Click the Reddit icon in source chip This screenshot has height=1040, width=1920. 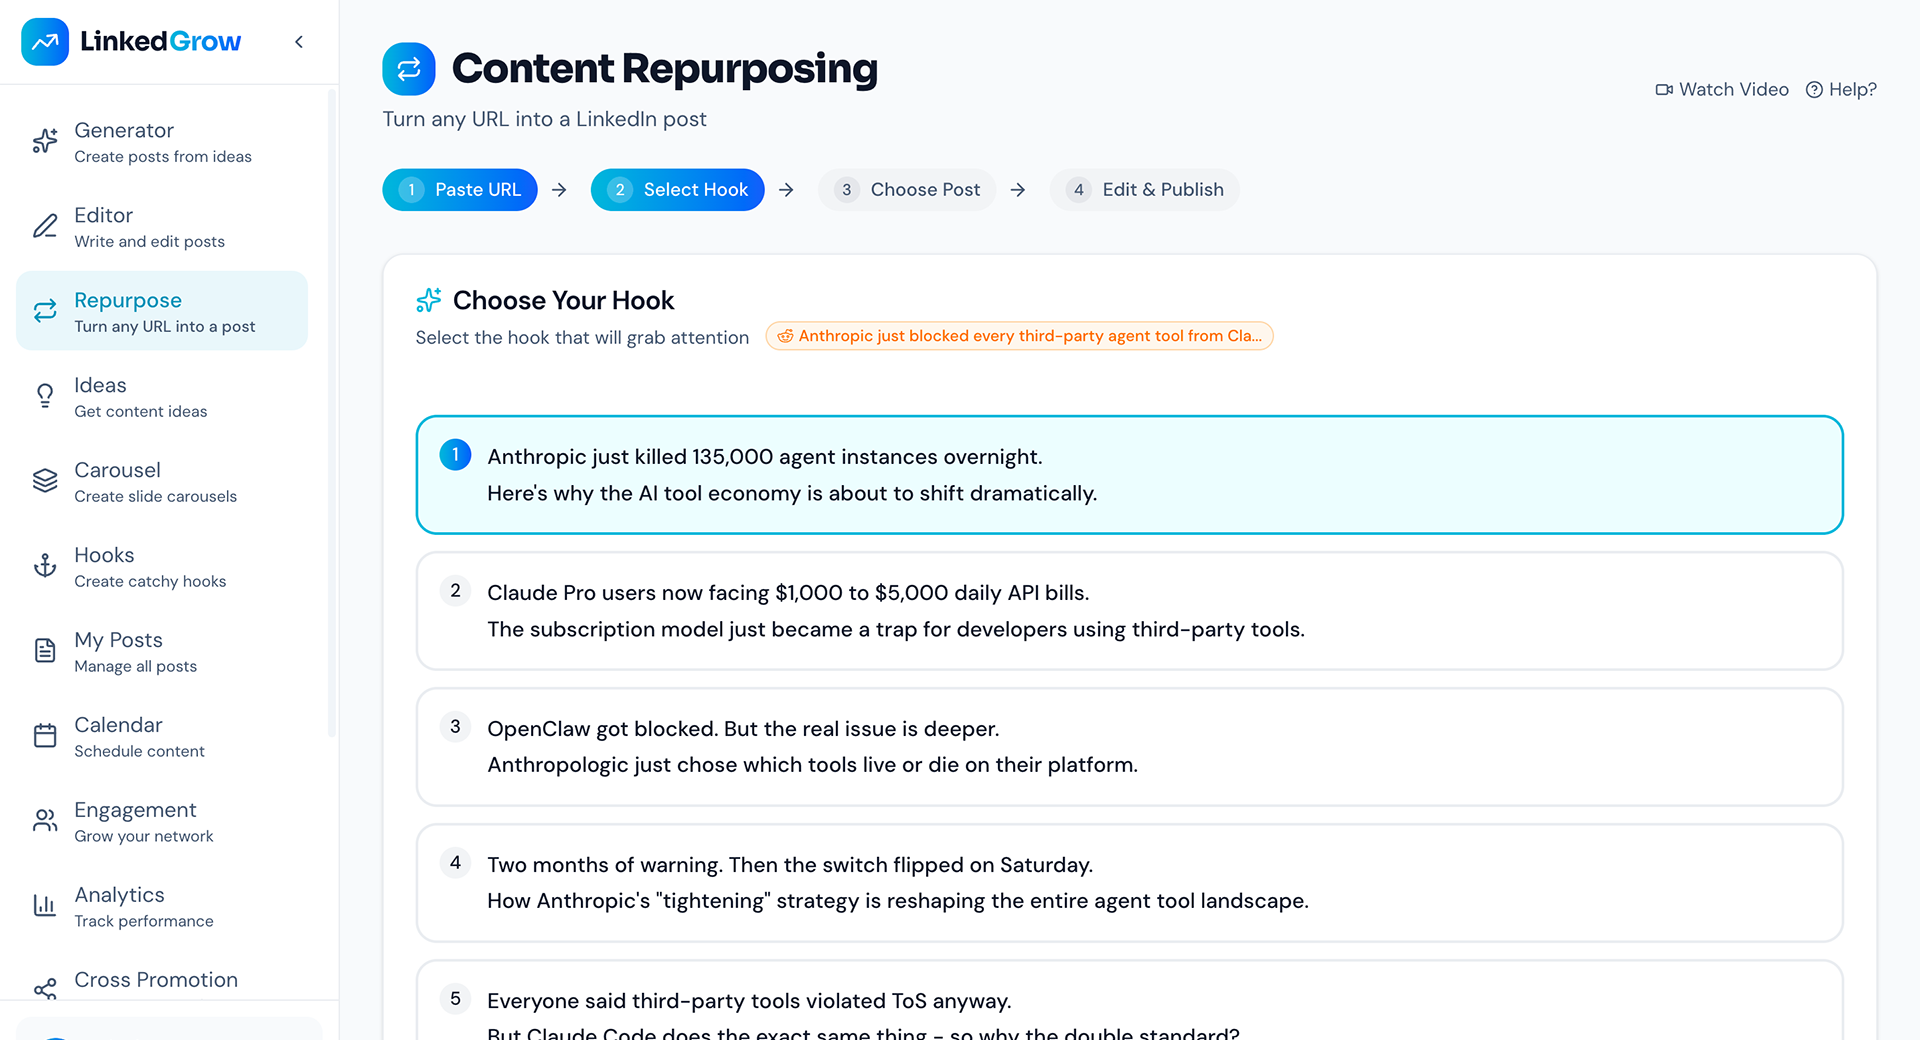[x=786, y=336]
